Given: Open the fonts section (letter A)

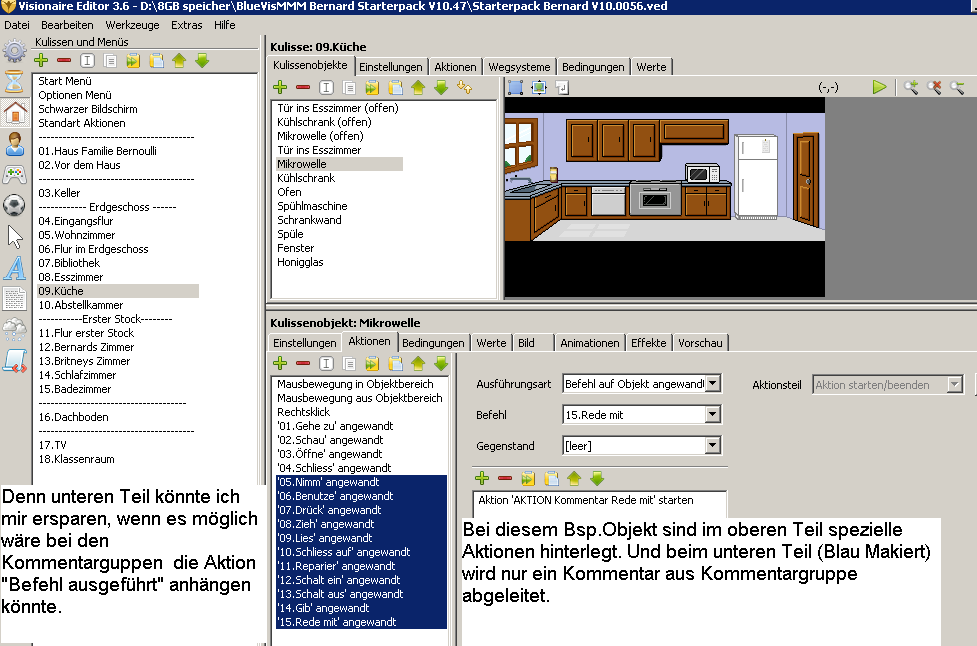Looking at the screenshot, I should (14, 268).
